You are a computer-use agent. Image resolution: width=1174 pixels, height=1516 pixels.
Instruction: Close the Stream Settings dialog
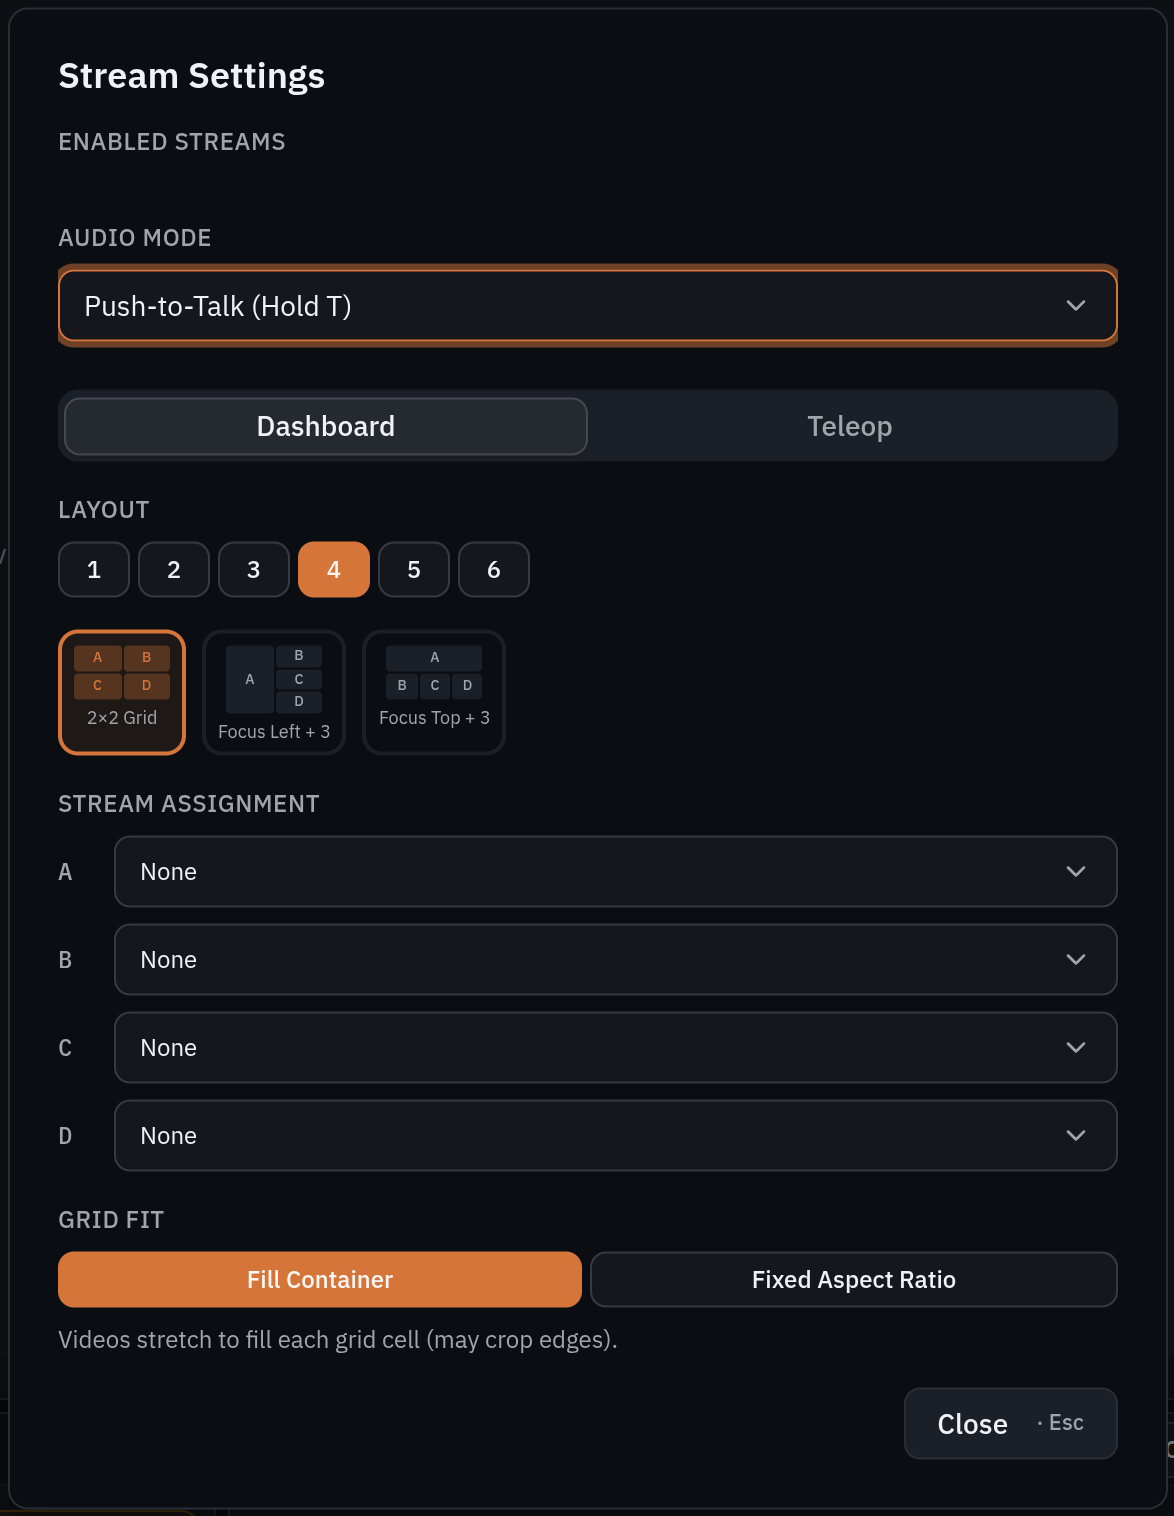click(1011, 1424)
